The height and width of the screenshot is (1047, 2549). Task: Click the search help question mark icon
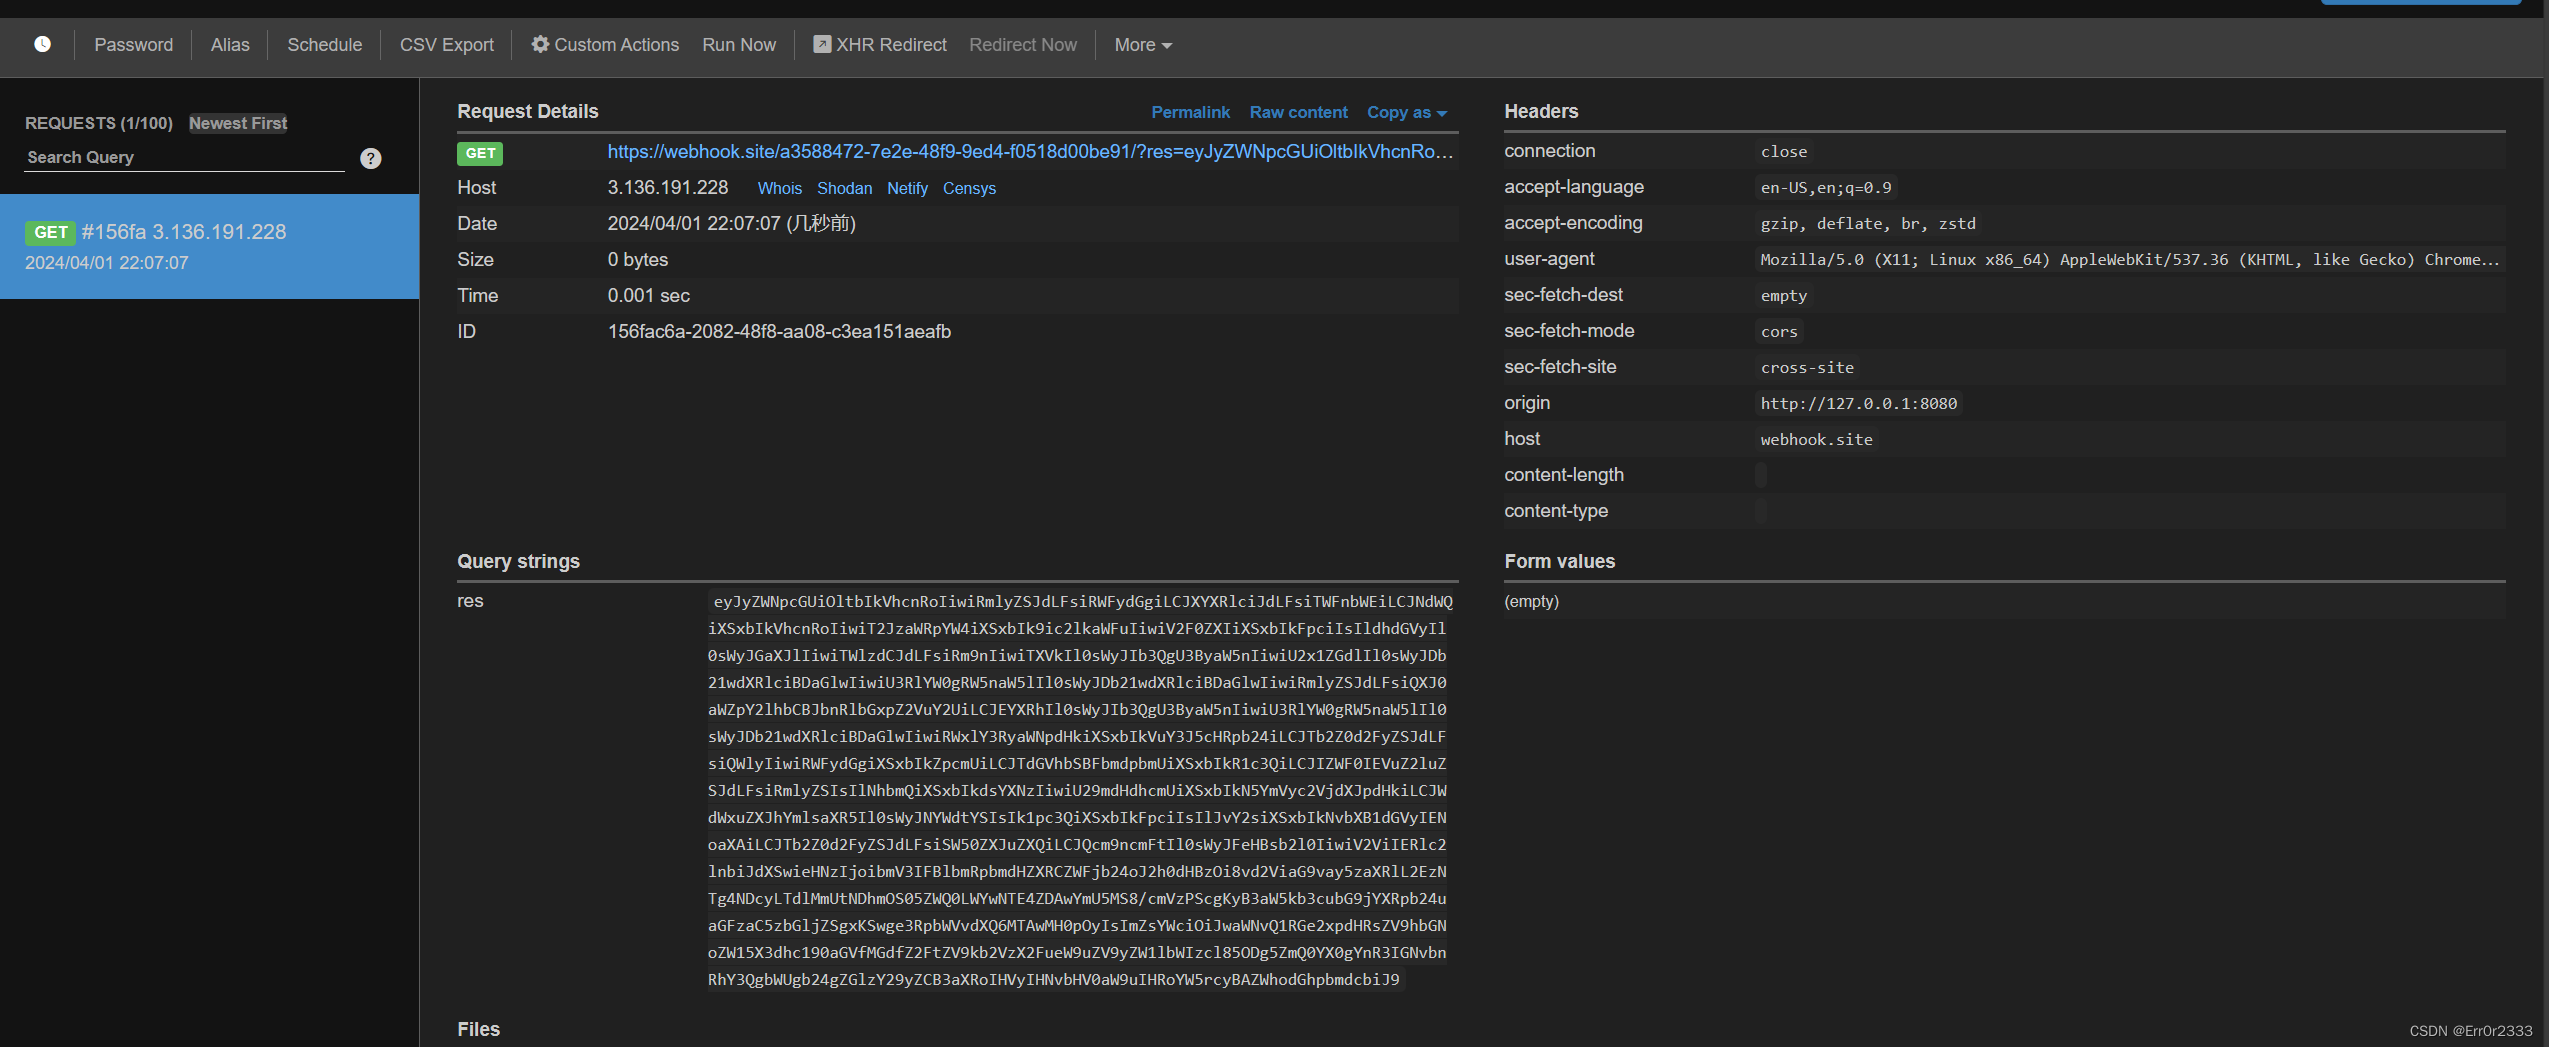pos(370,157)
